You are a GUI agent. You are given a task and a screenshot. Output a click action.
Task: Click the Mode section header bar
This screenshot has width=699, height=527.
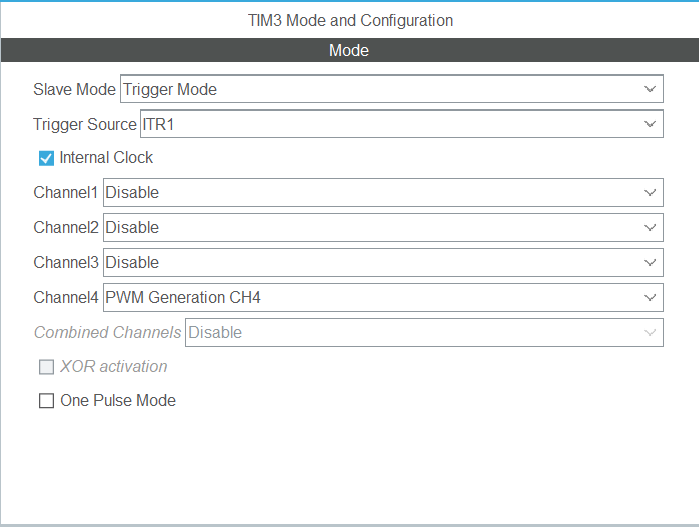pyautogui.click(x=349, y=51)
